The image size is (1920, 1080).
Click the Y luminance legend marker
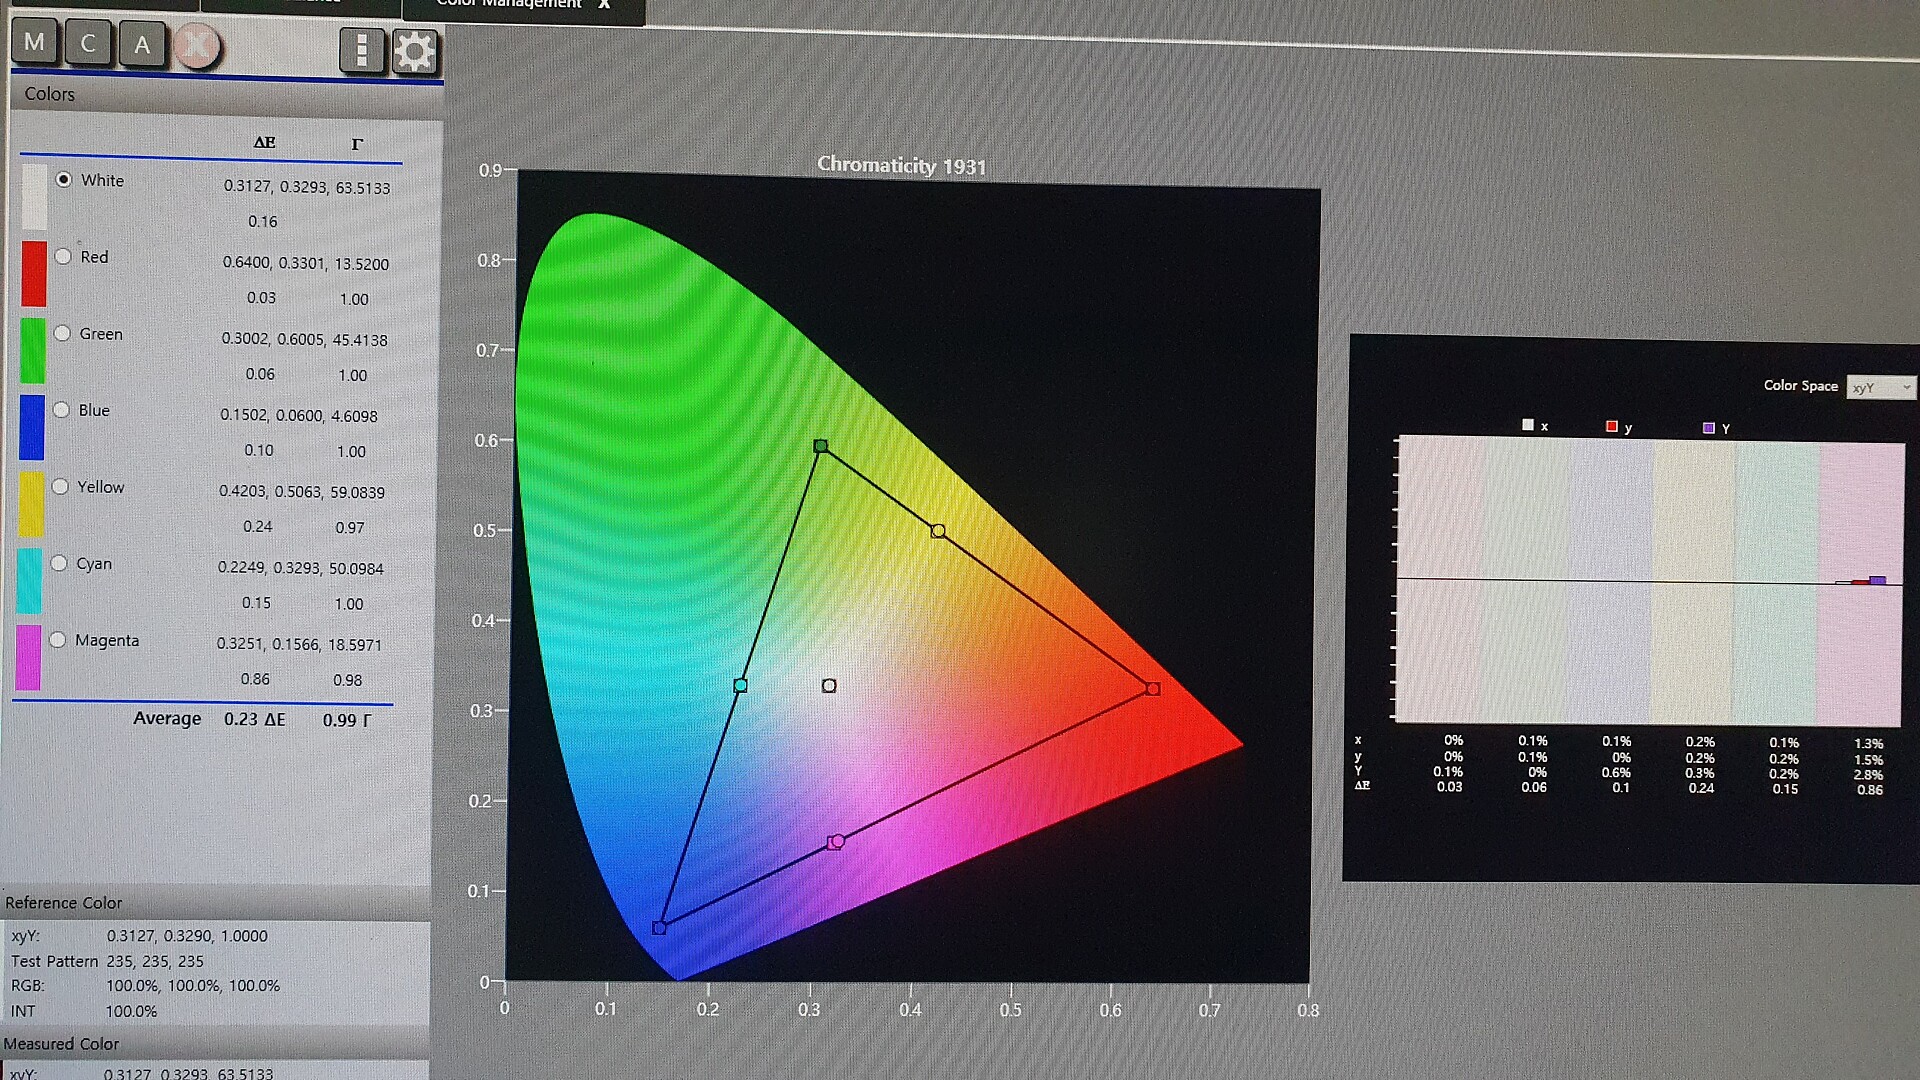(1709, 428)
